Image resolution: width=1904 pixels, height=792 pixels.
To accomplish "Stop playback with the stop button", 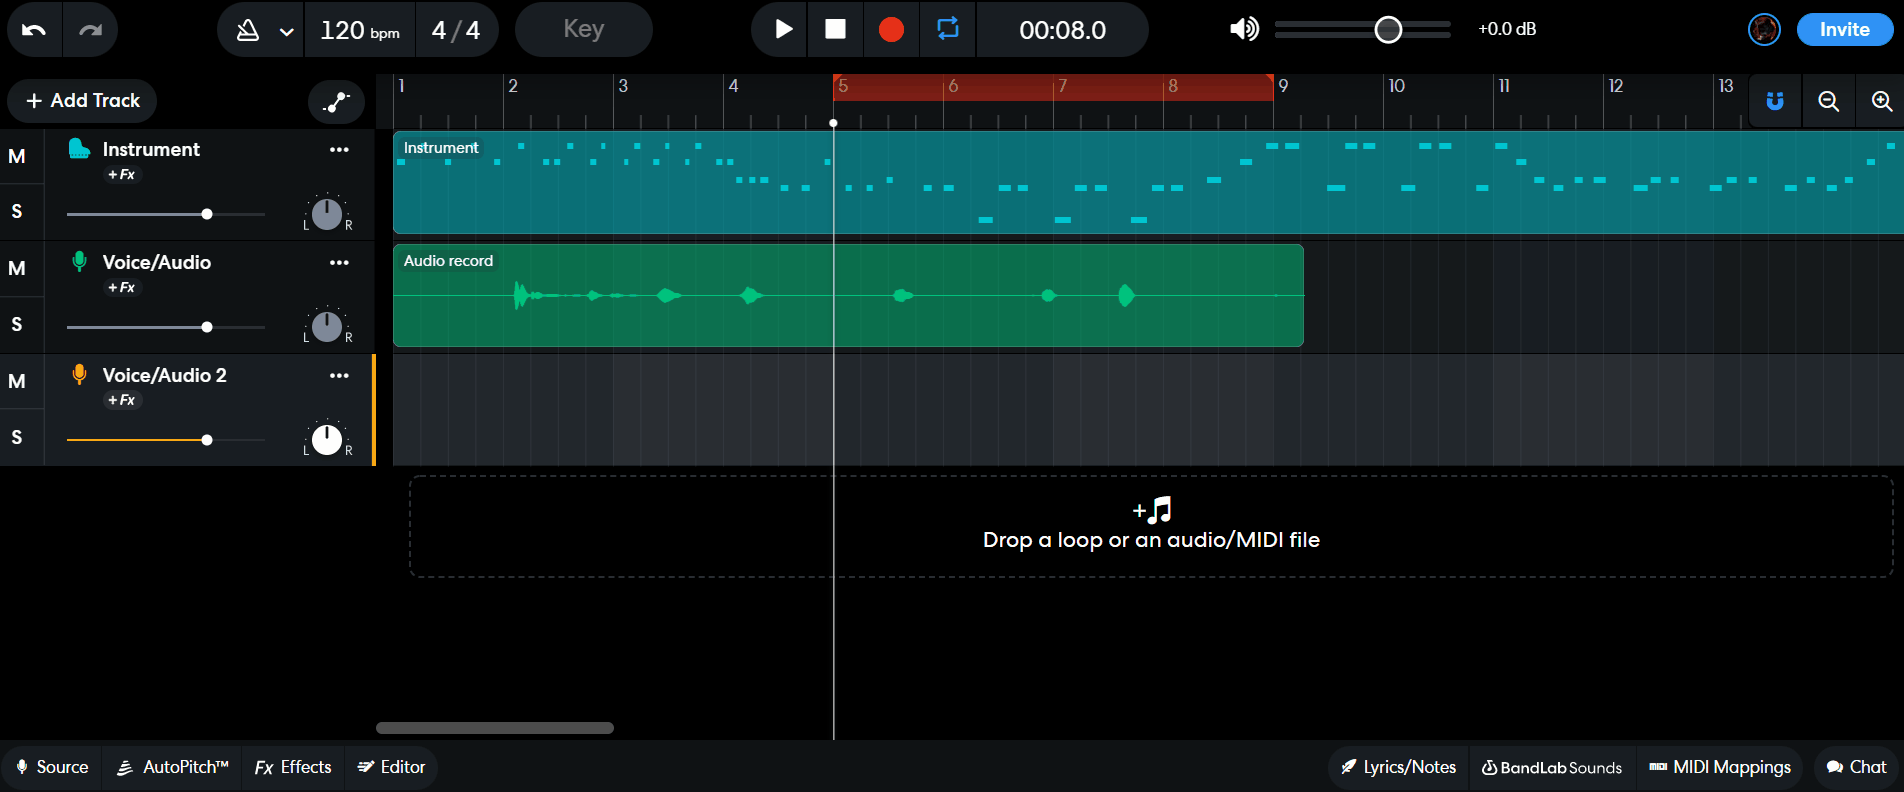I will click(x=835, y=30).
